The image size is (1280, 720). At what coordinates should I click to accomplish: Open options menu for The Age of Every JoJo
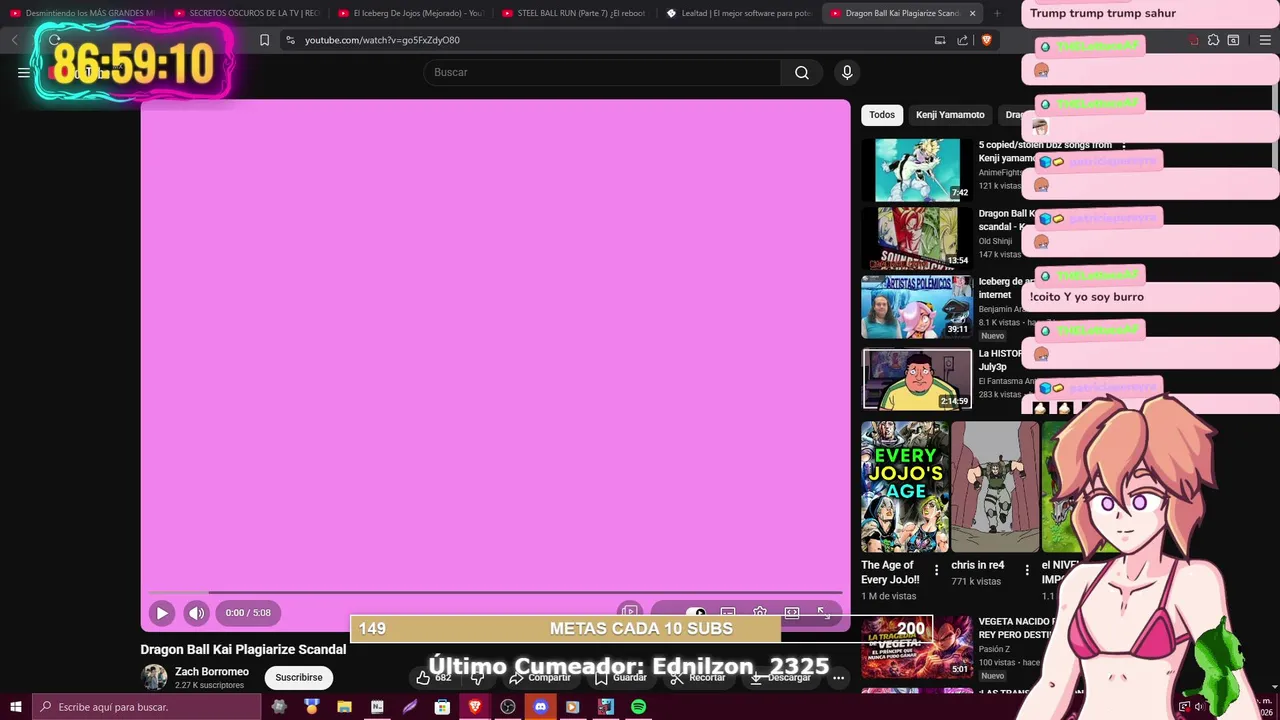[936, 570]
